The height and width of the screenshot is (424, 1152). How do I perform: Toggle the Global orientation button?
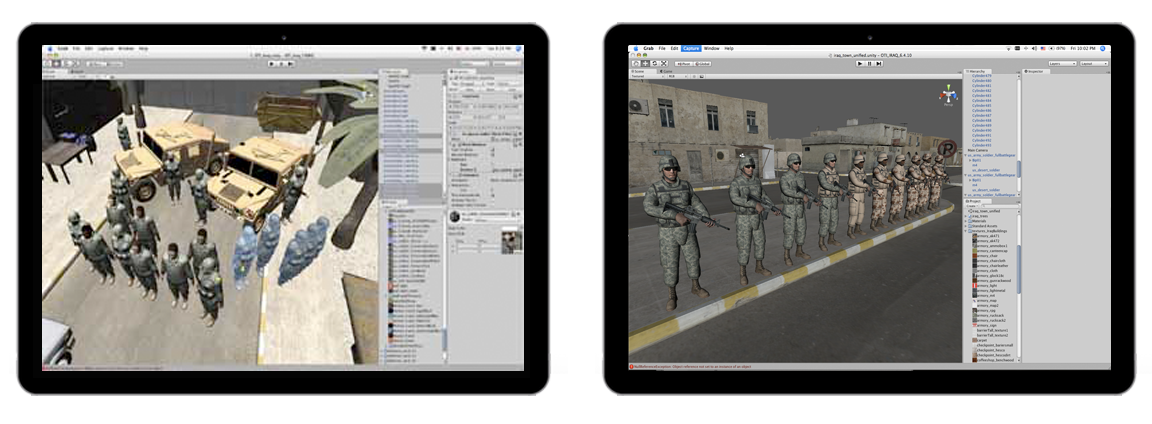[702, 63]
